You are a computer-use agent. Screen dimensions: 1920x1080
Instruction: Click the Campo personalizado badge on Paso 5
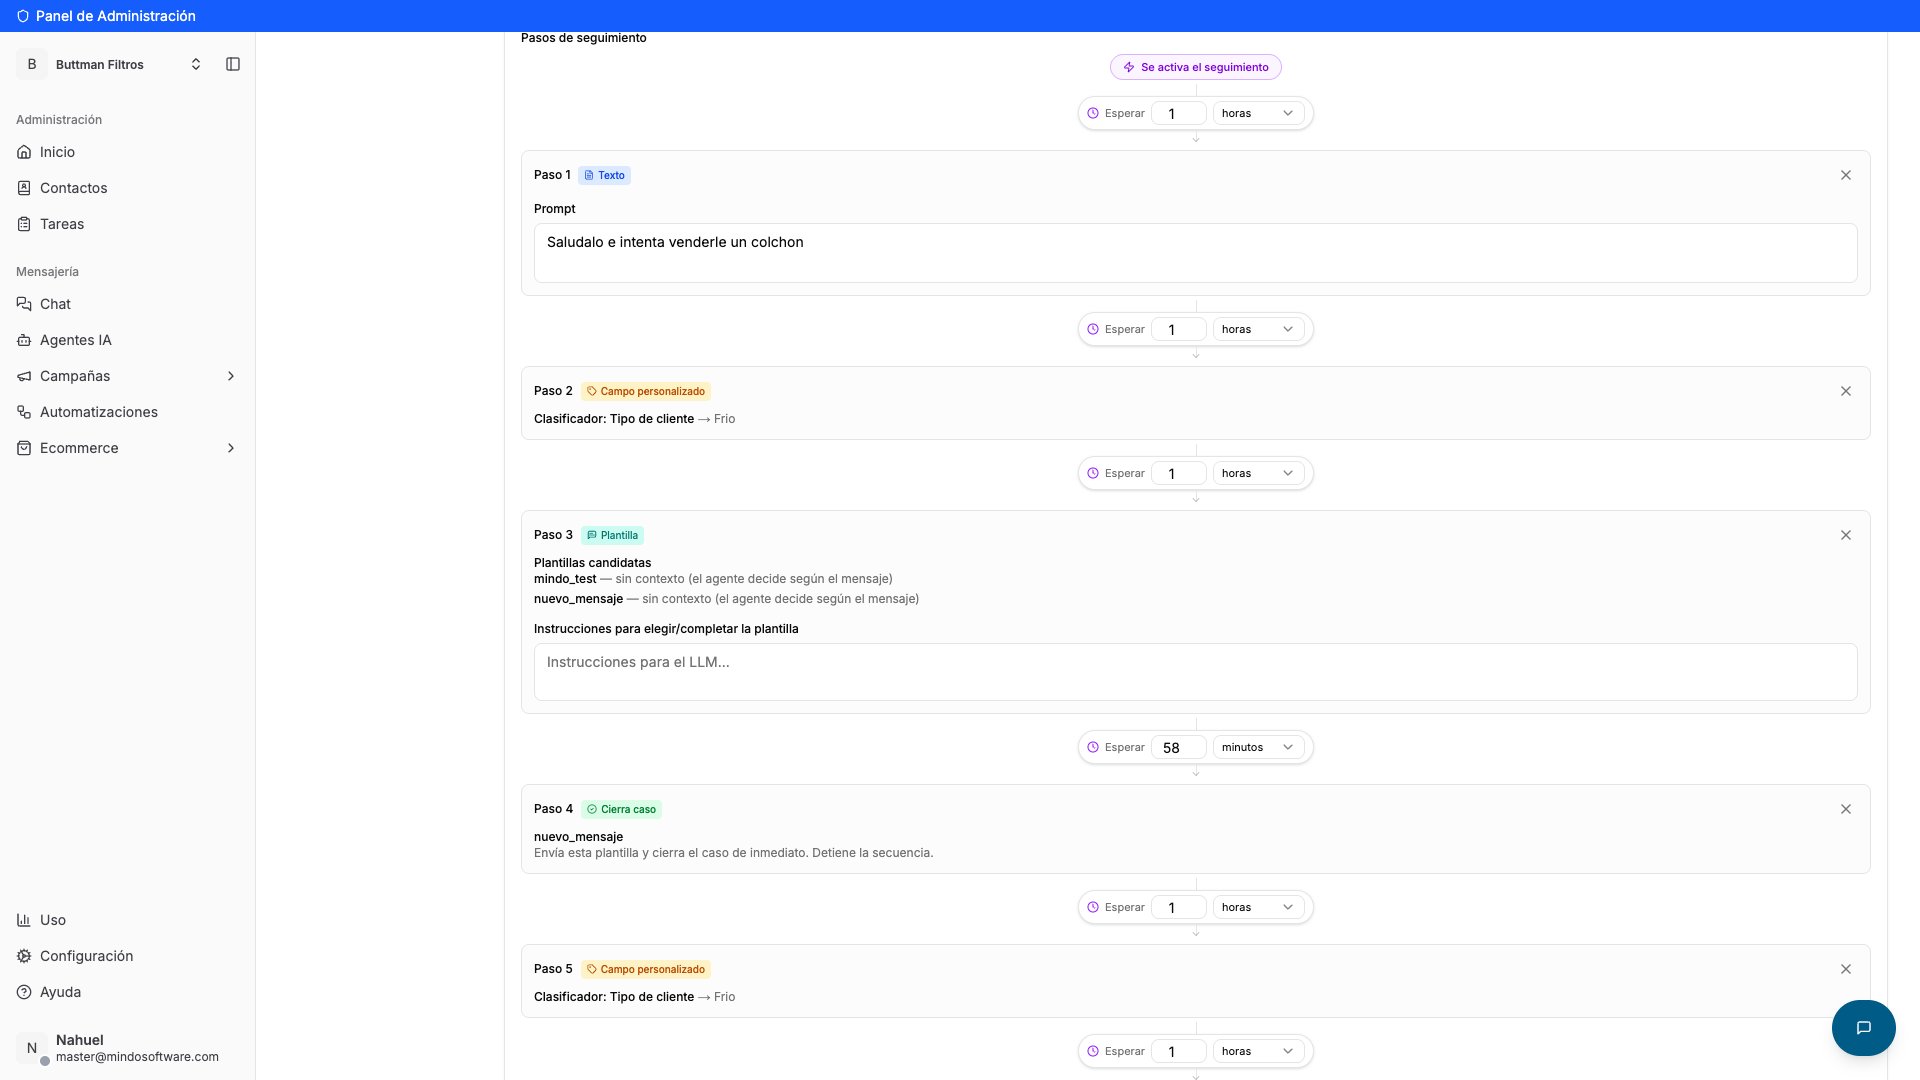[645, 969]
